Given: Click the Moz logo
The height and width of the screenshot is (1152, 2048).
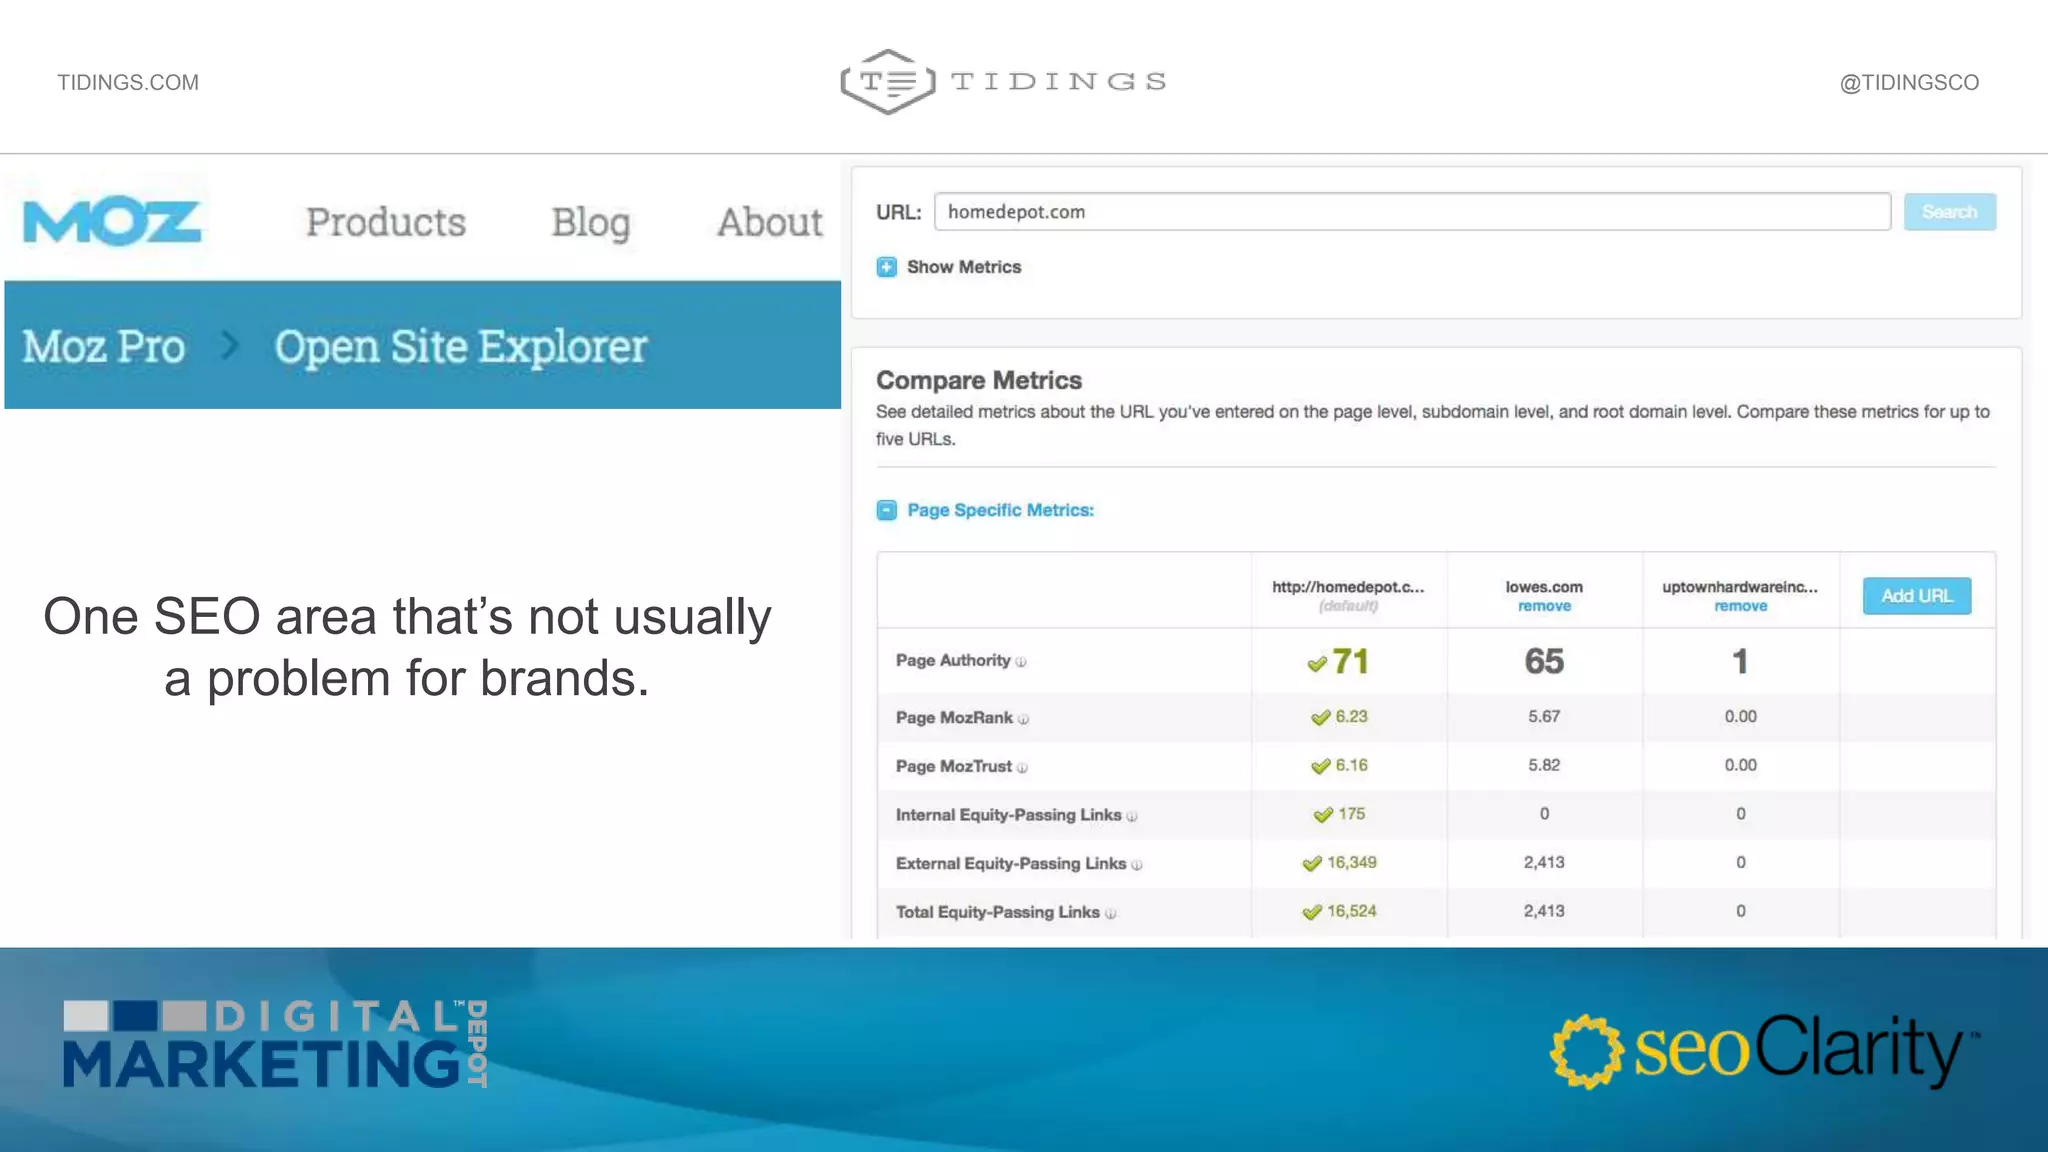Looking at the screenshot, I should 112,222.
